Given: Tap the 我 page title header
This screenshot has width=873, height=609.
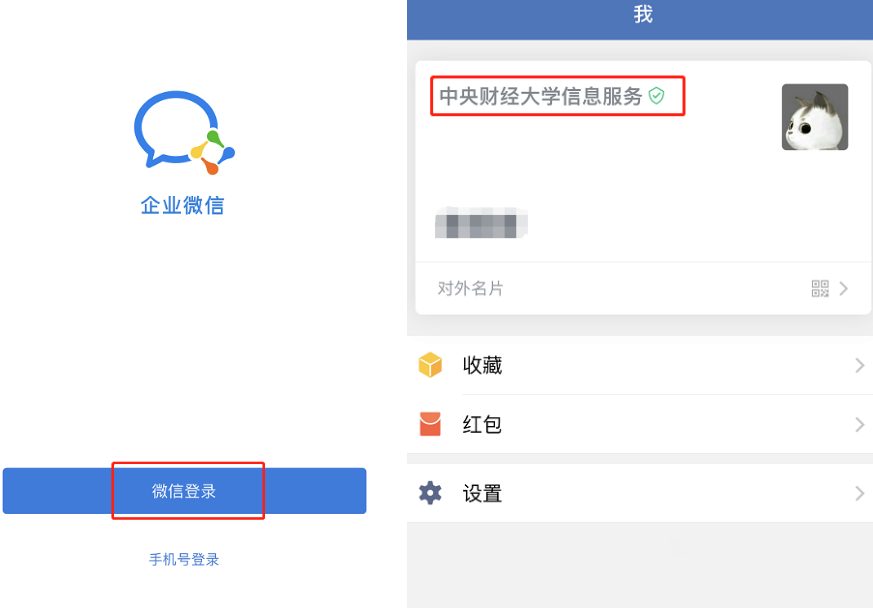Looking at the screenshot, I should point(643,14).
